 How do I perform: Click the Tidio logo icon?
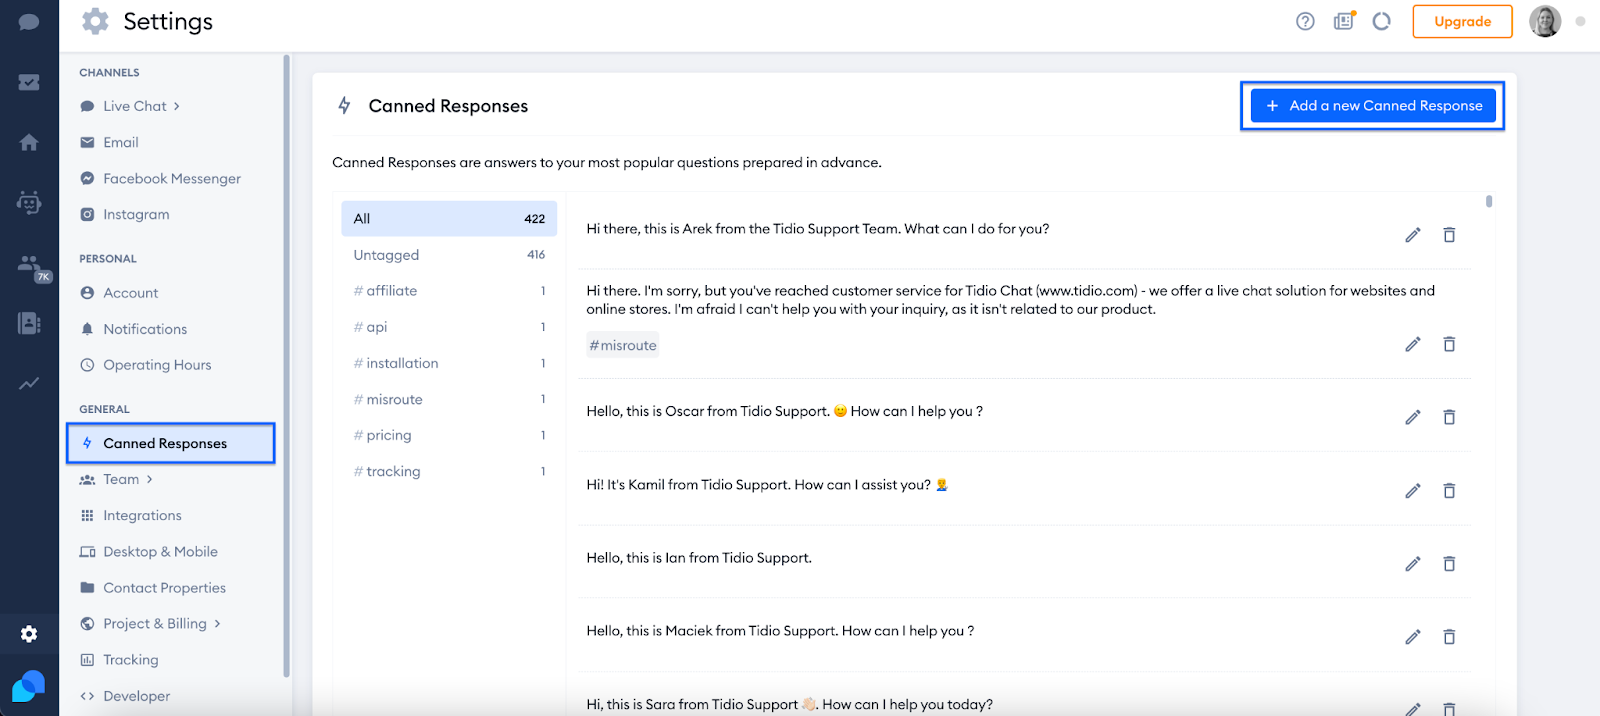[x=29, y=686]
